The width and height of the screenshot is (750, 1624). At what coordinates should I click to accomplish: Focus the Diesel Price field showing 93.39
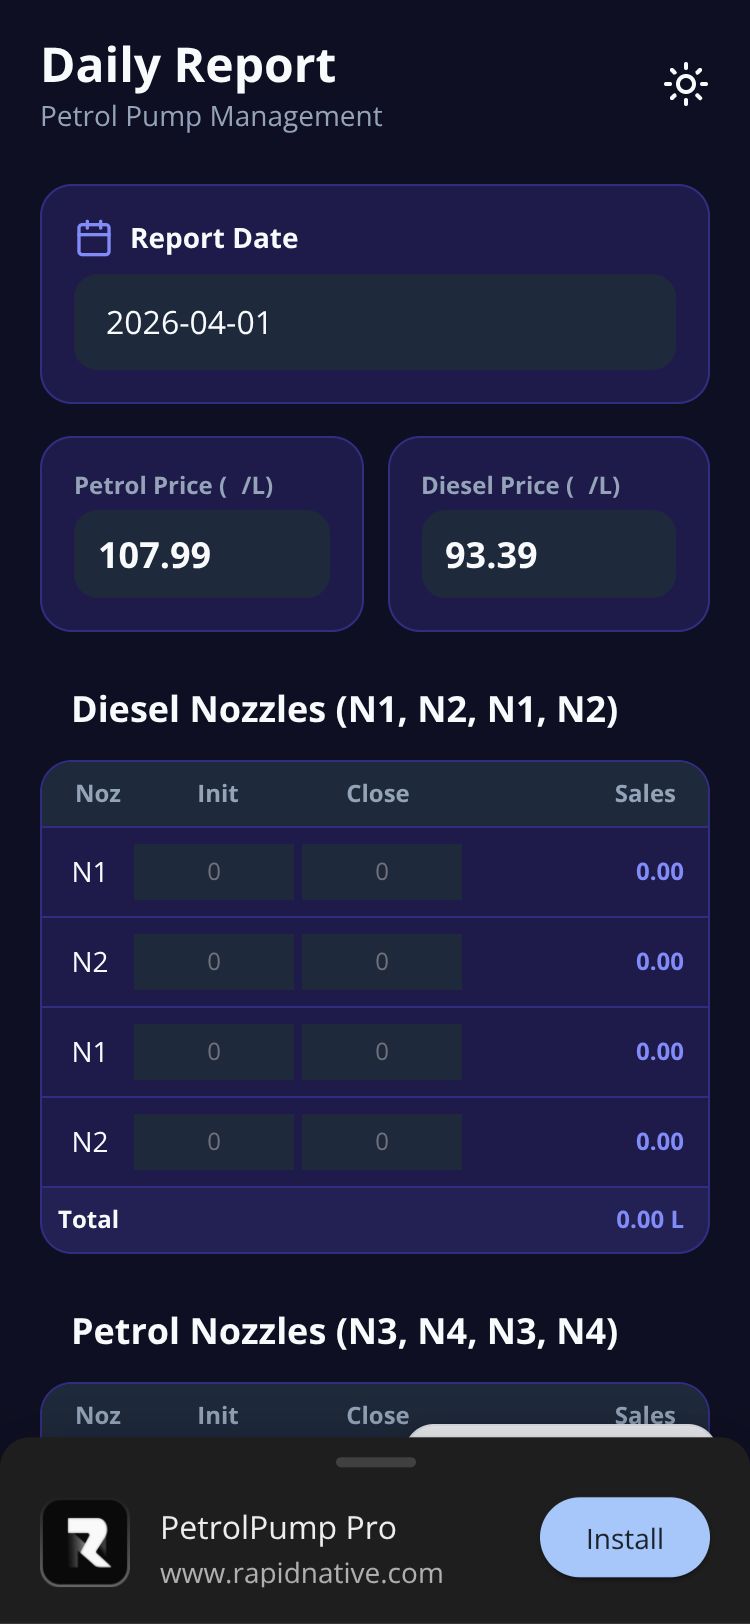(548, 555)
